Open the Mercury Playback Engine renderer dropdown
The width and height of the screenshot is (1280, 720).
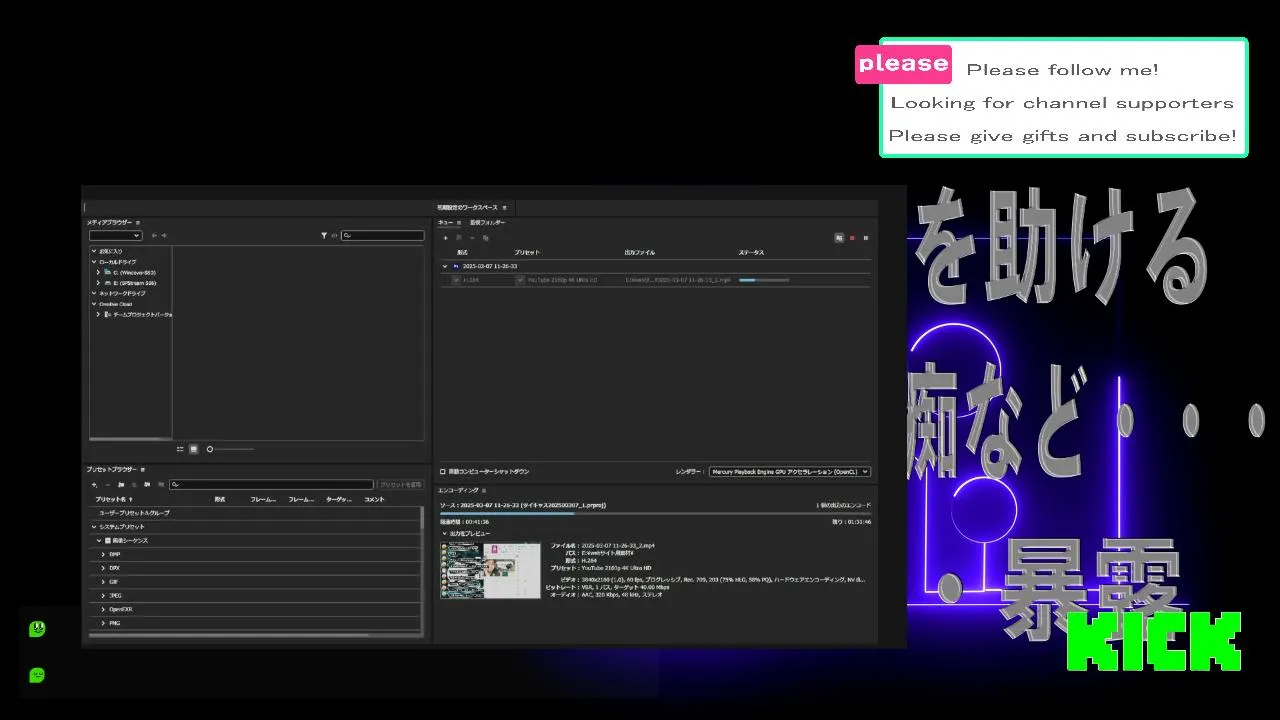pos(790,472)
